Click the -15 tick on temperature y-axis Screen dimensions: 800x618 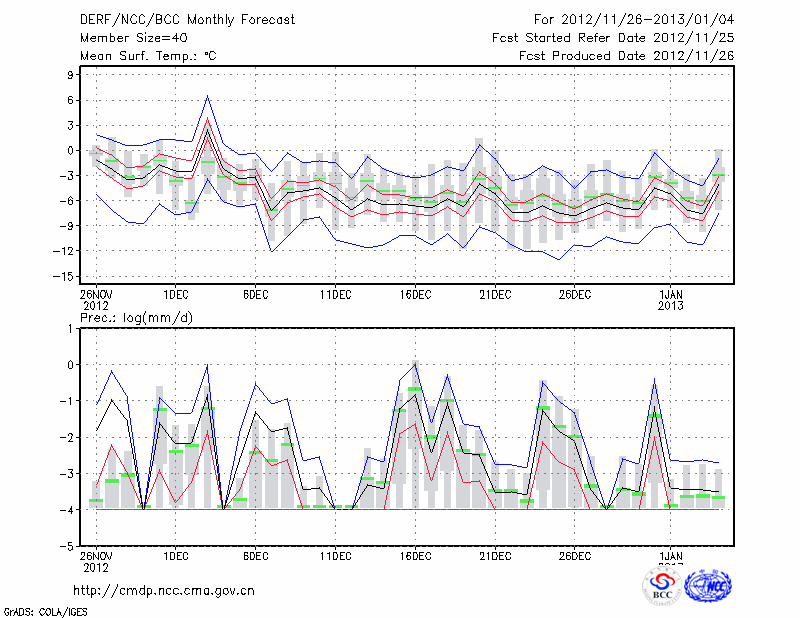67,275
